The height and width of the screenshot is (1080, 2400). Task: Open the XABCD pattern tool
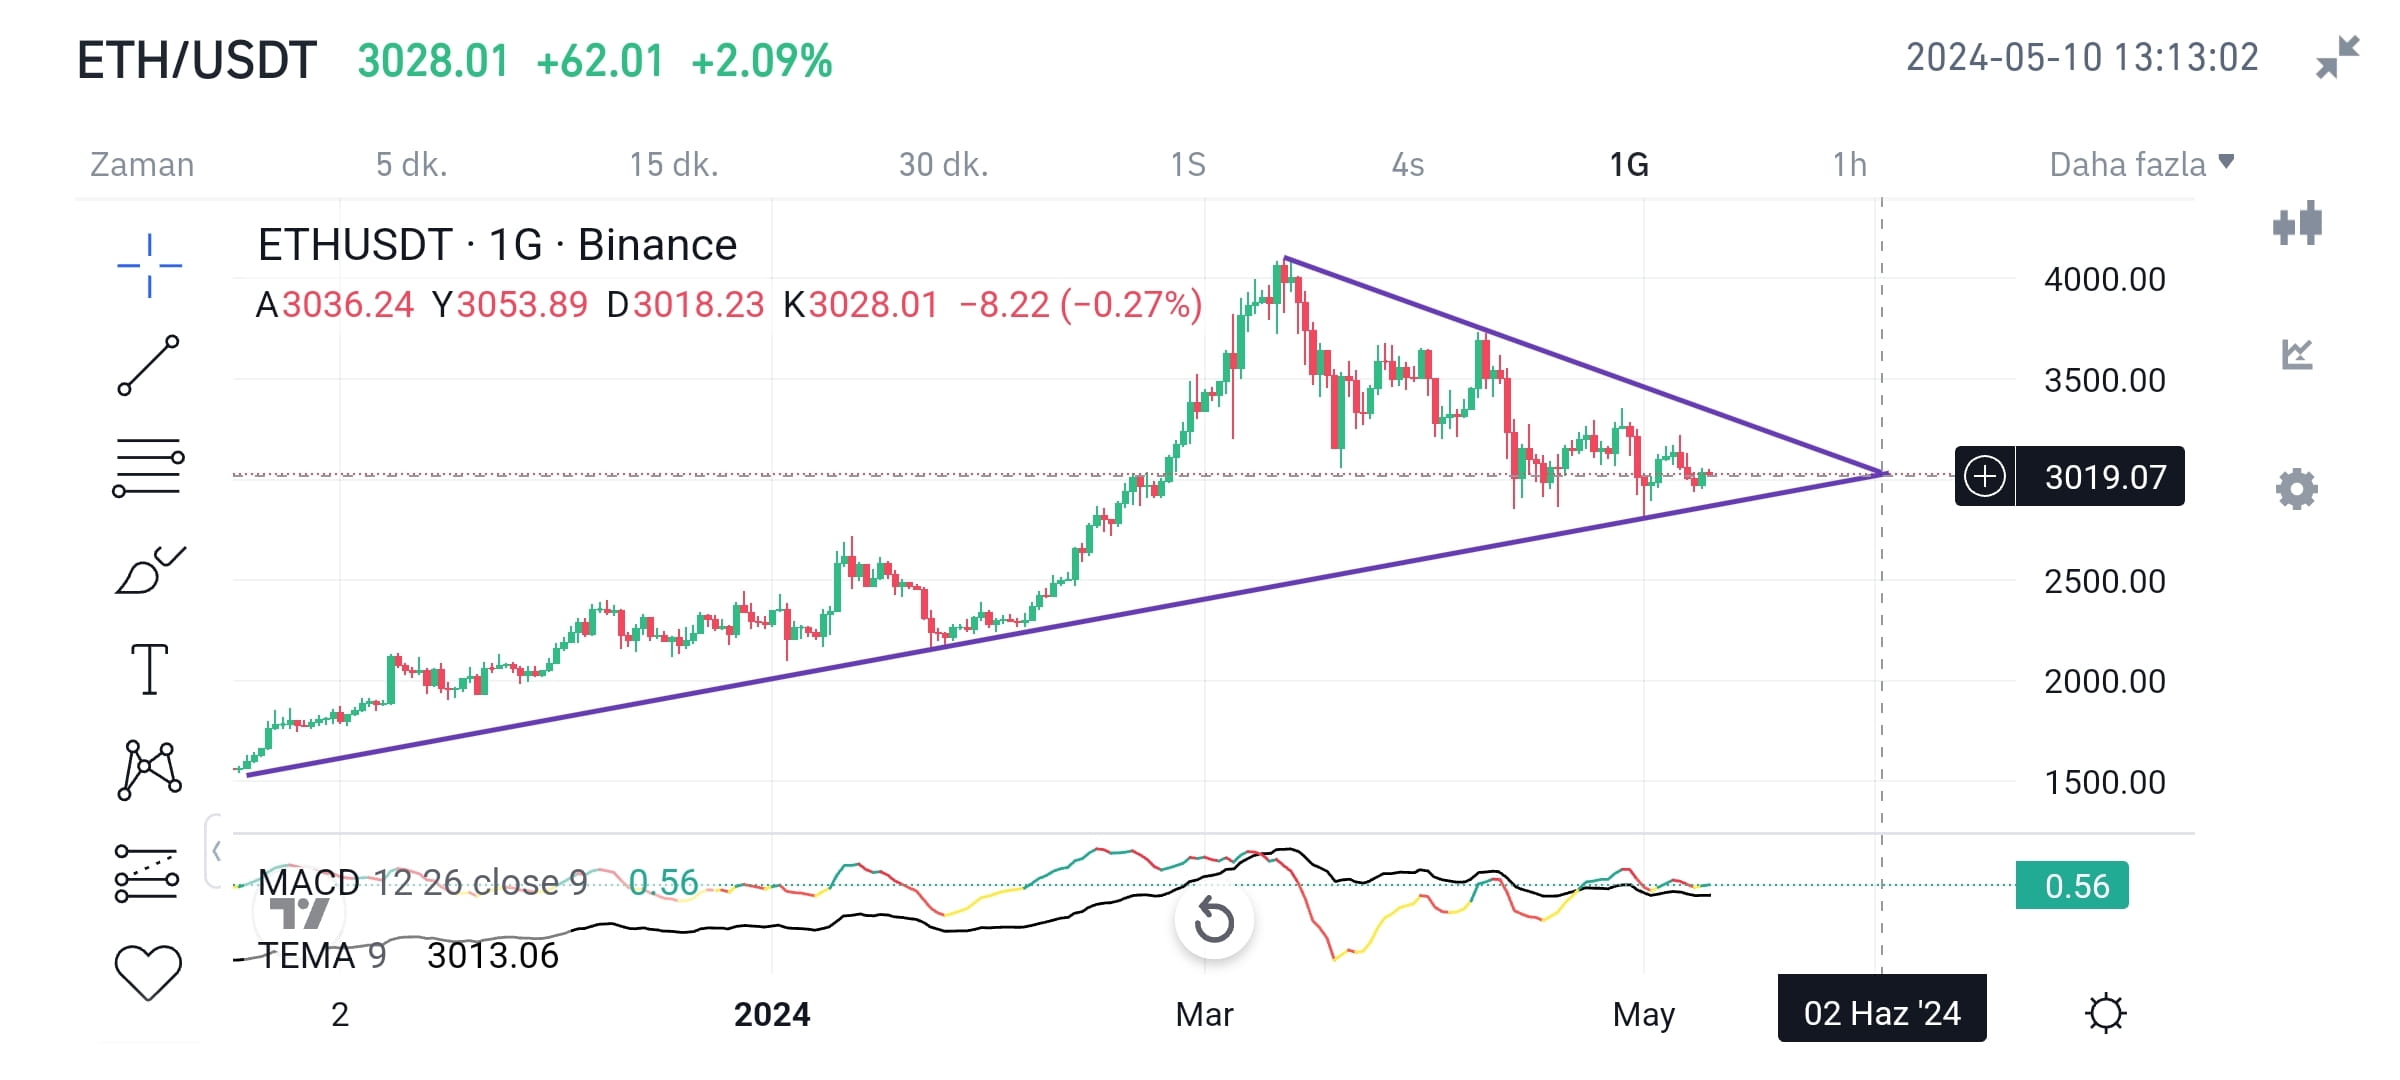point(150,770)
